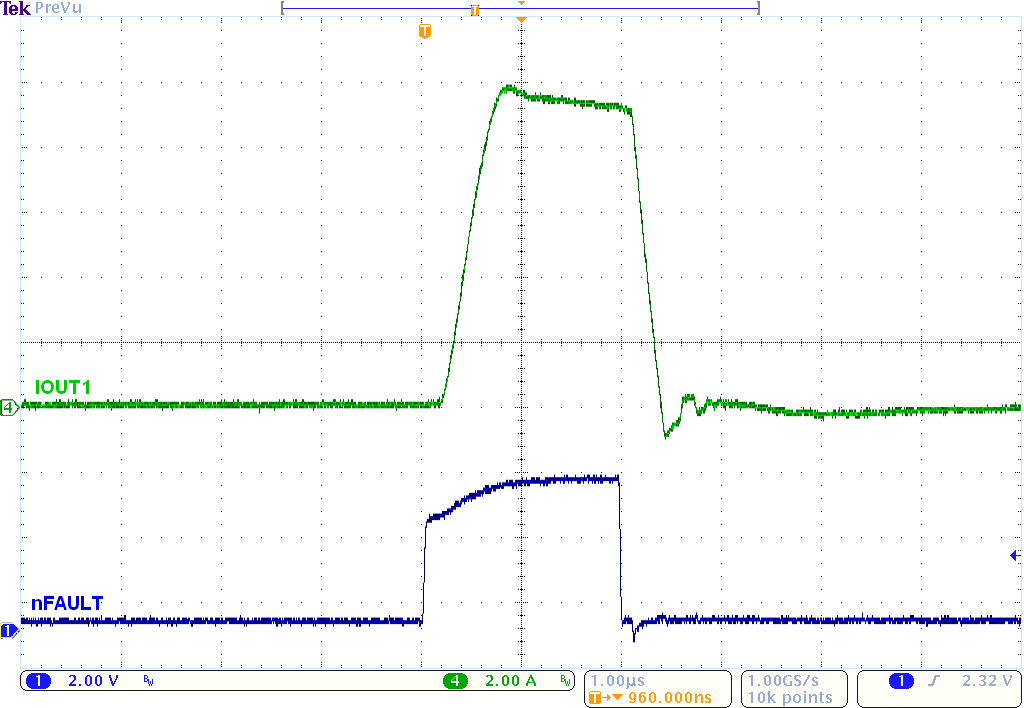
Task: Click the nFAULT waveform label
Action: (x=65, y=603)
